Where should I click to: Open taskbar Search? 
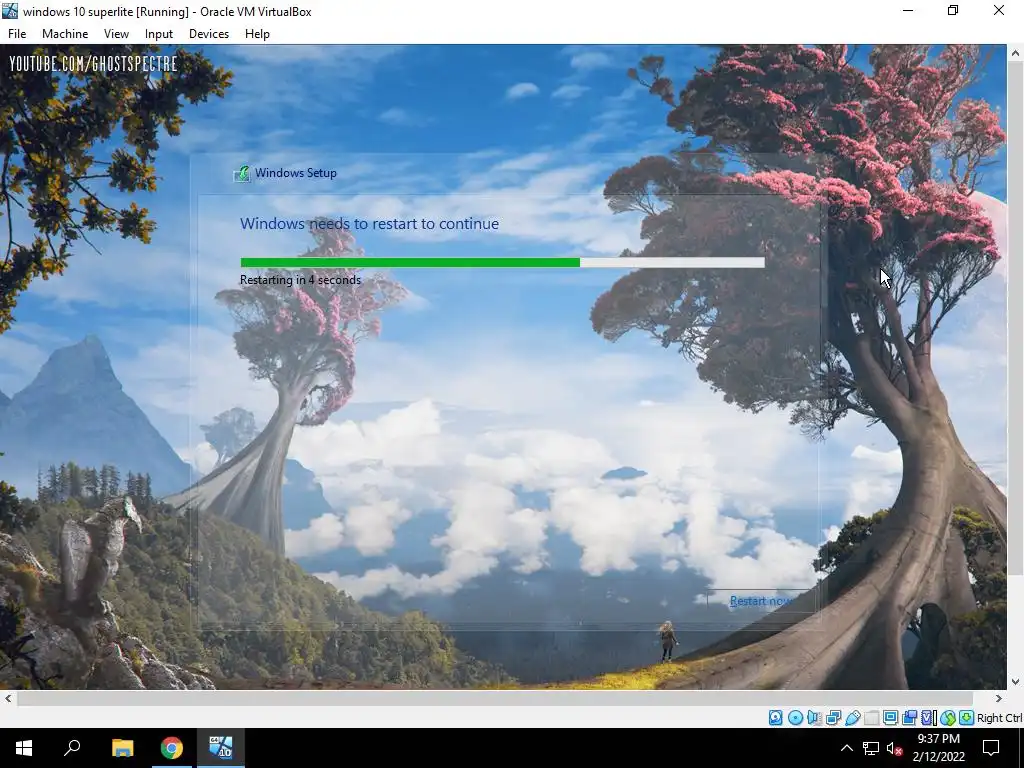(72, 748)
